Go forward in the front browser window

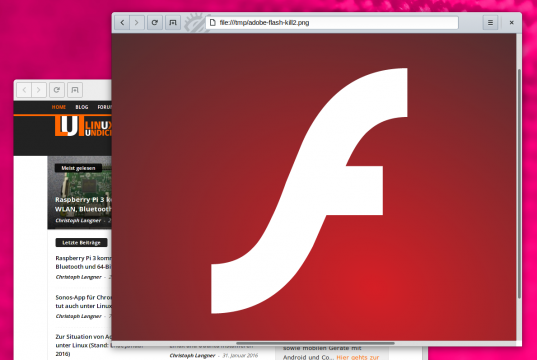click(136, 23)
